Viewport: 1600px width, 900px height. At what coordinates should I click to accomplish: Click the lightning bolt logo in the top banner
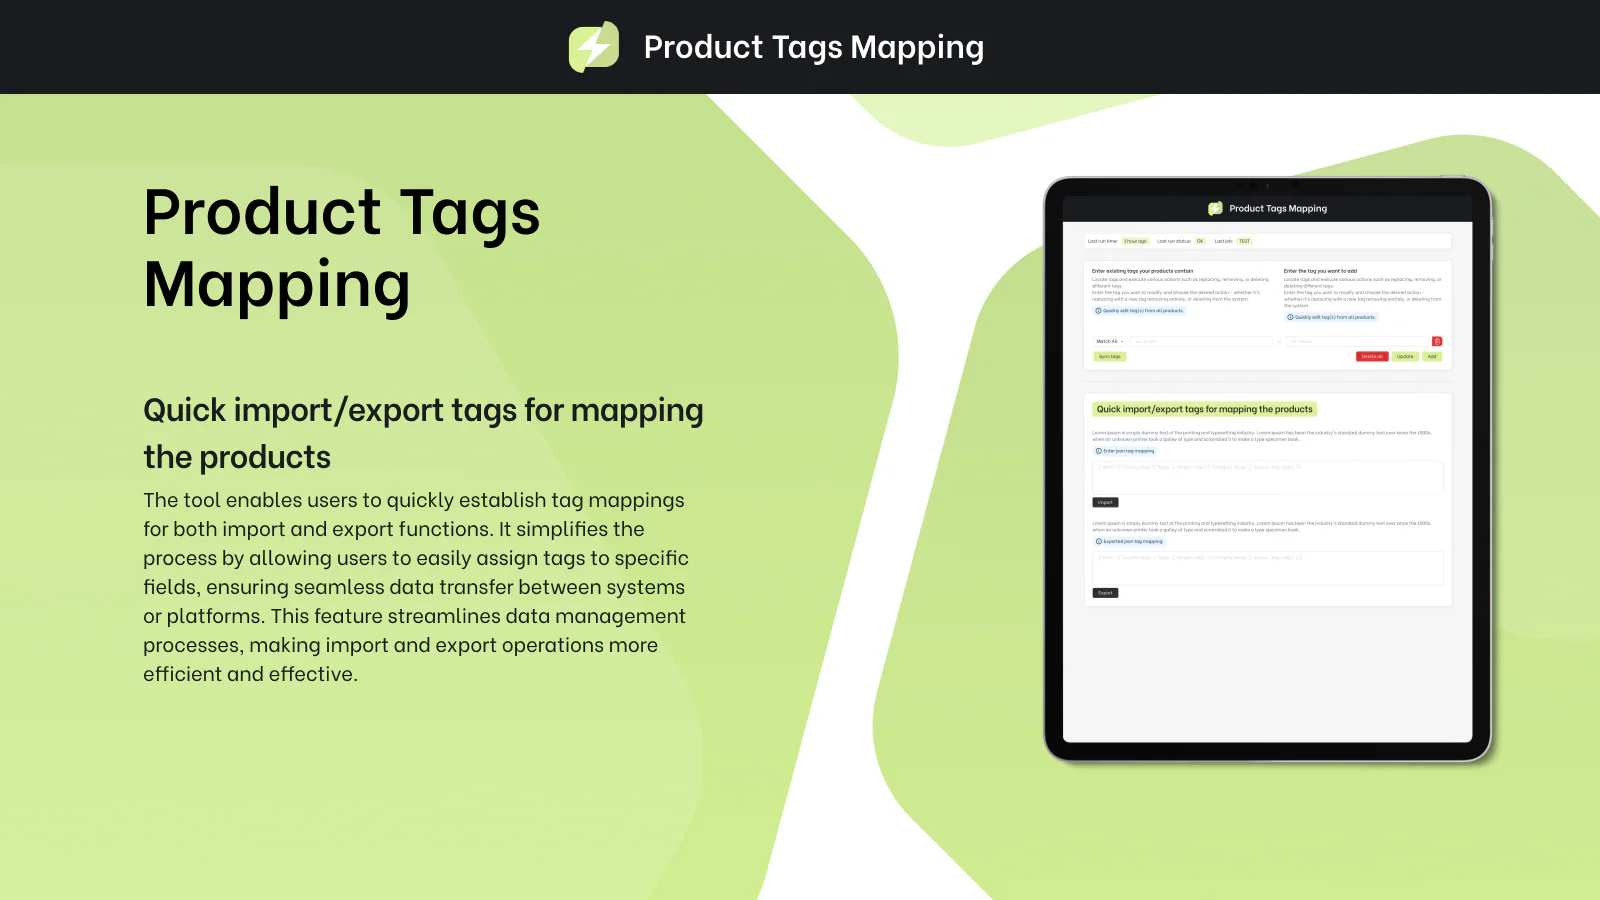pos(594,47)
